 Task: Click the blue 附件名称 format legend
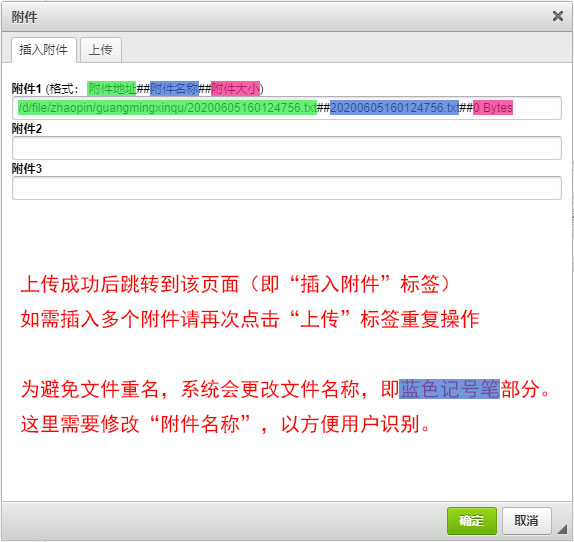coord(174,89)
